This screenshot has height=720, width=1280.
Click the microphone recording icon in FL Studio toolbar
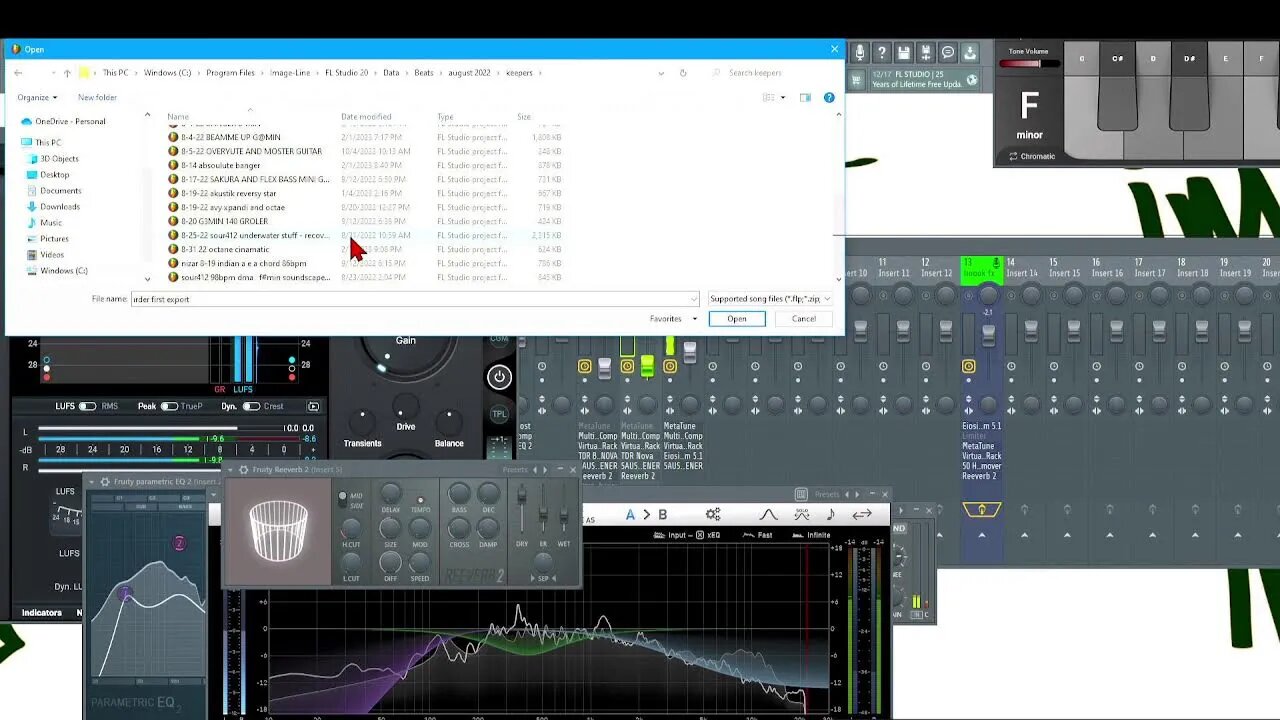click(x=860, y=53)
